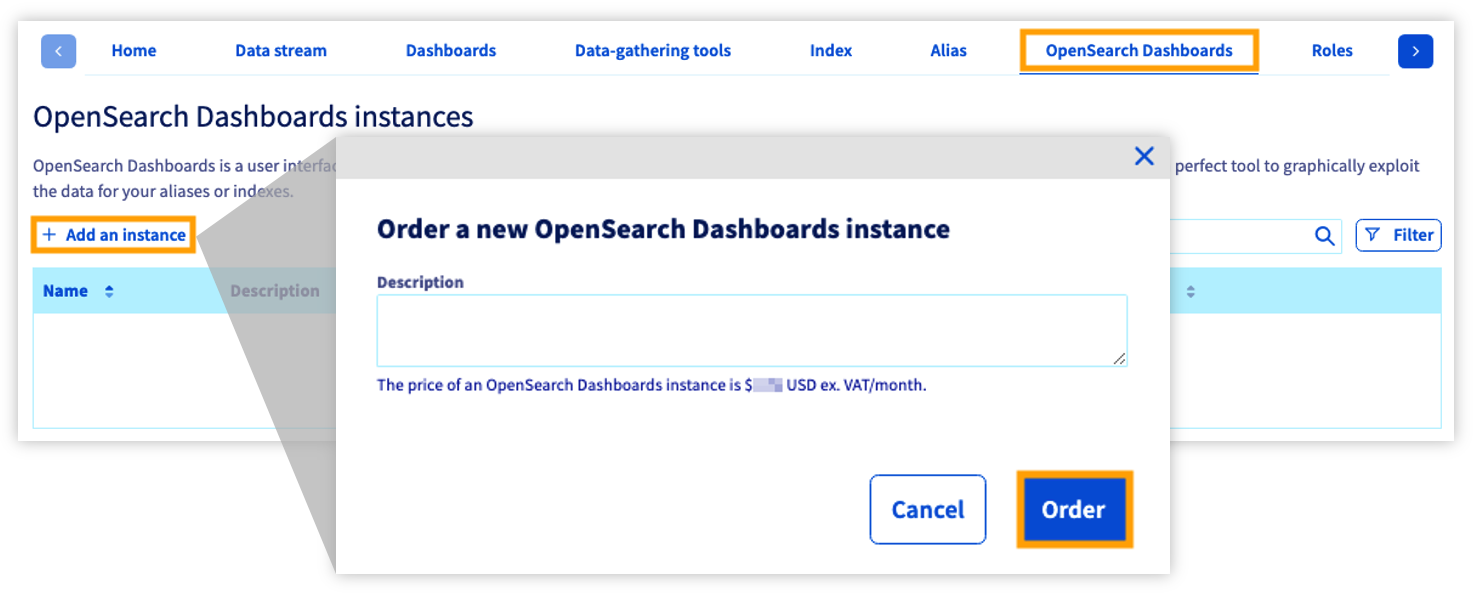The image size is (1476, 597).
Task: Select the OpenSearch Dashboards tab
Action: click(1139, 50)
